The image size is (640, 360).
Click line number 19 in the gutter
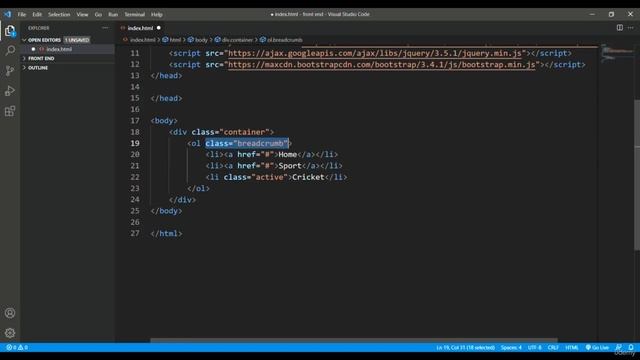tap(135, 143)
